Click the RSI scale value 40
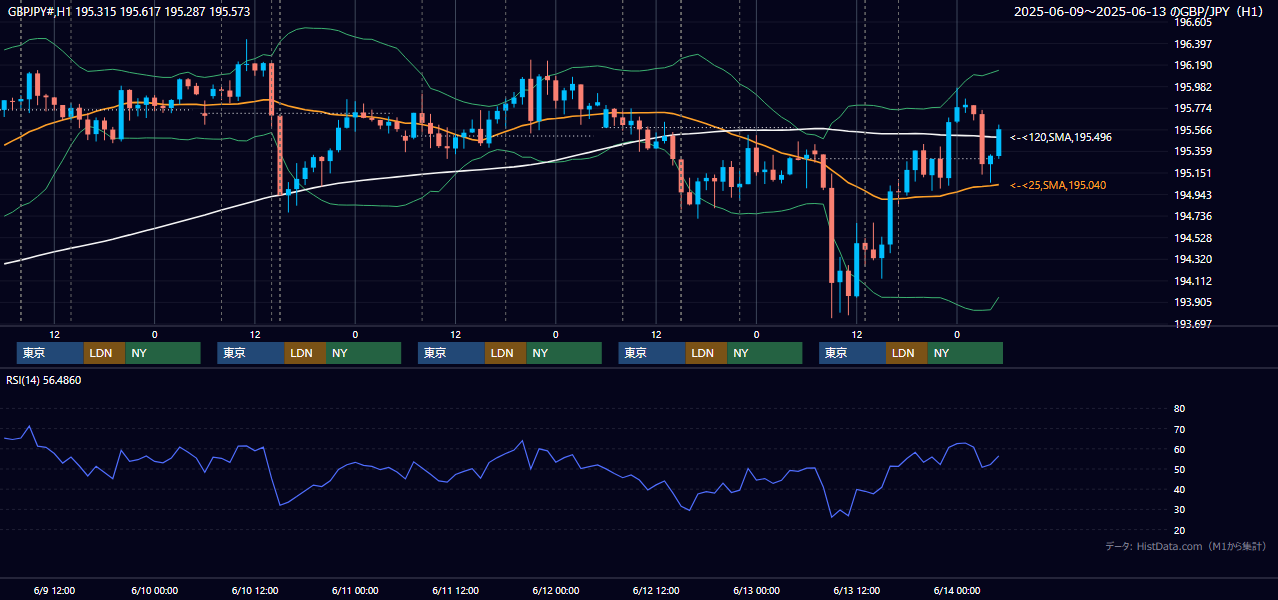The height and width of the screenshot is (600, 1278). (1179, 489)
